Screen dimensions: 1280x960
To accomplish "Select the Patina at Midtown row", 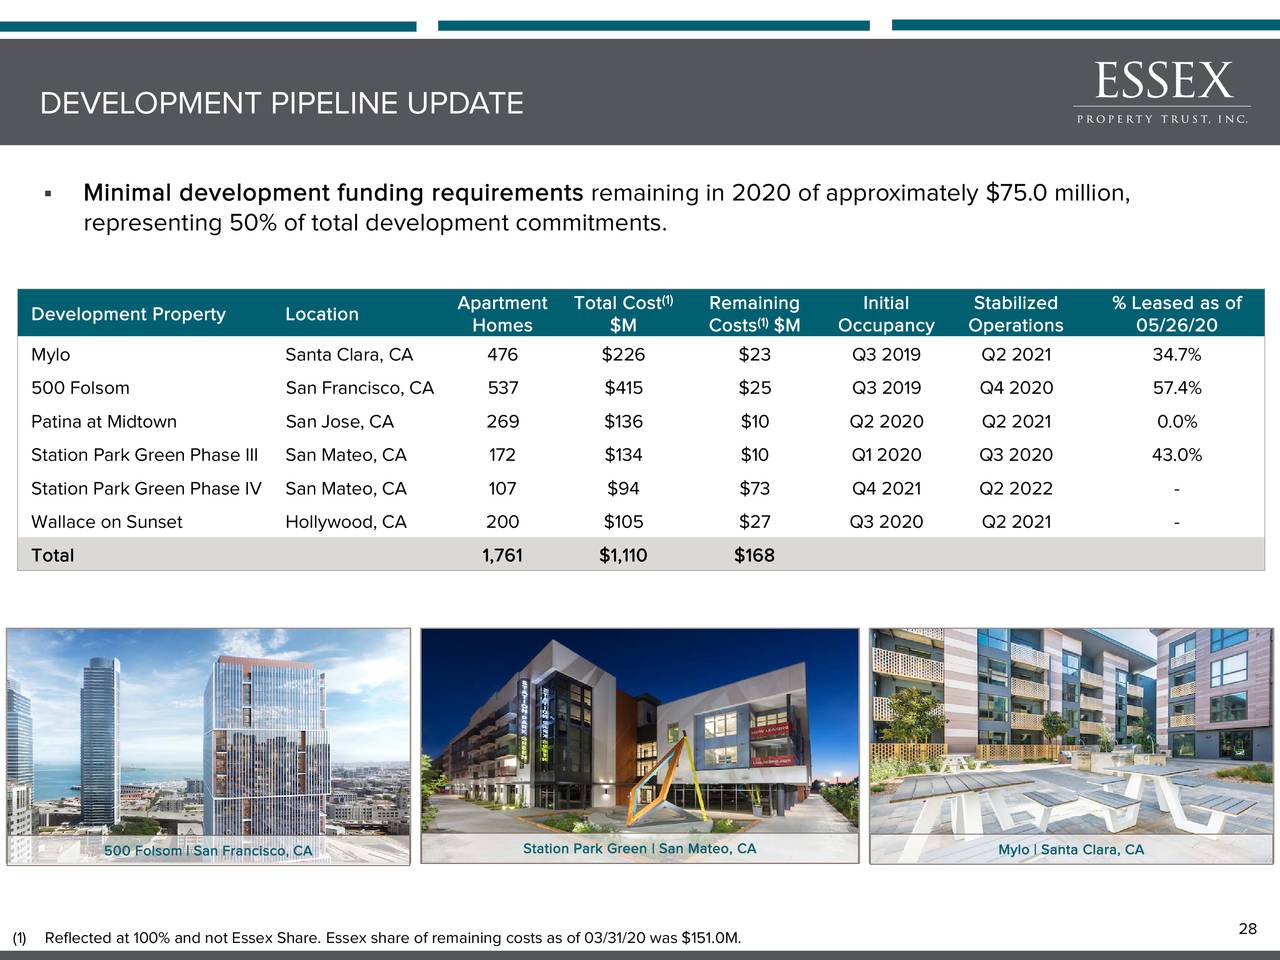I will 103,421.
